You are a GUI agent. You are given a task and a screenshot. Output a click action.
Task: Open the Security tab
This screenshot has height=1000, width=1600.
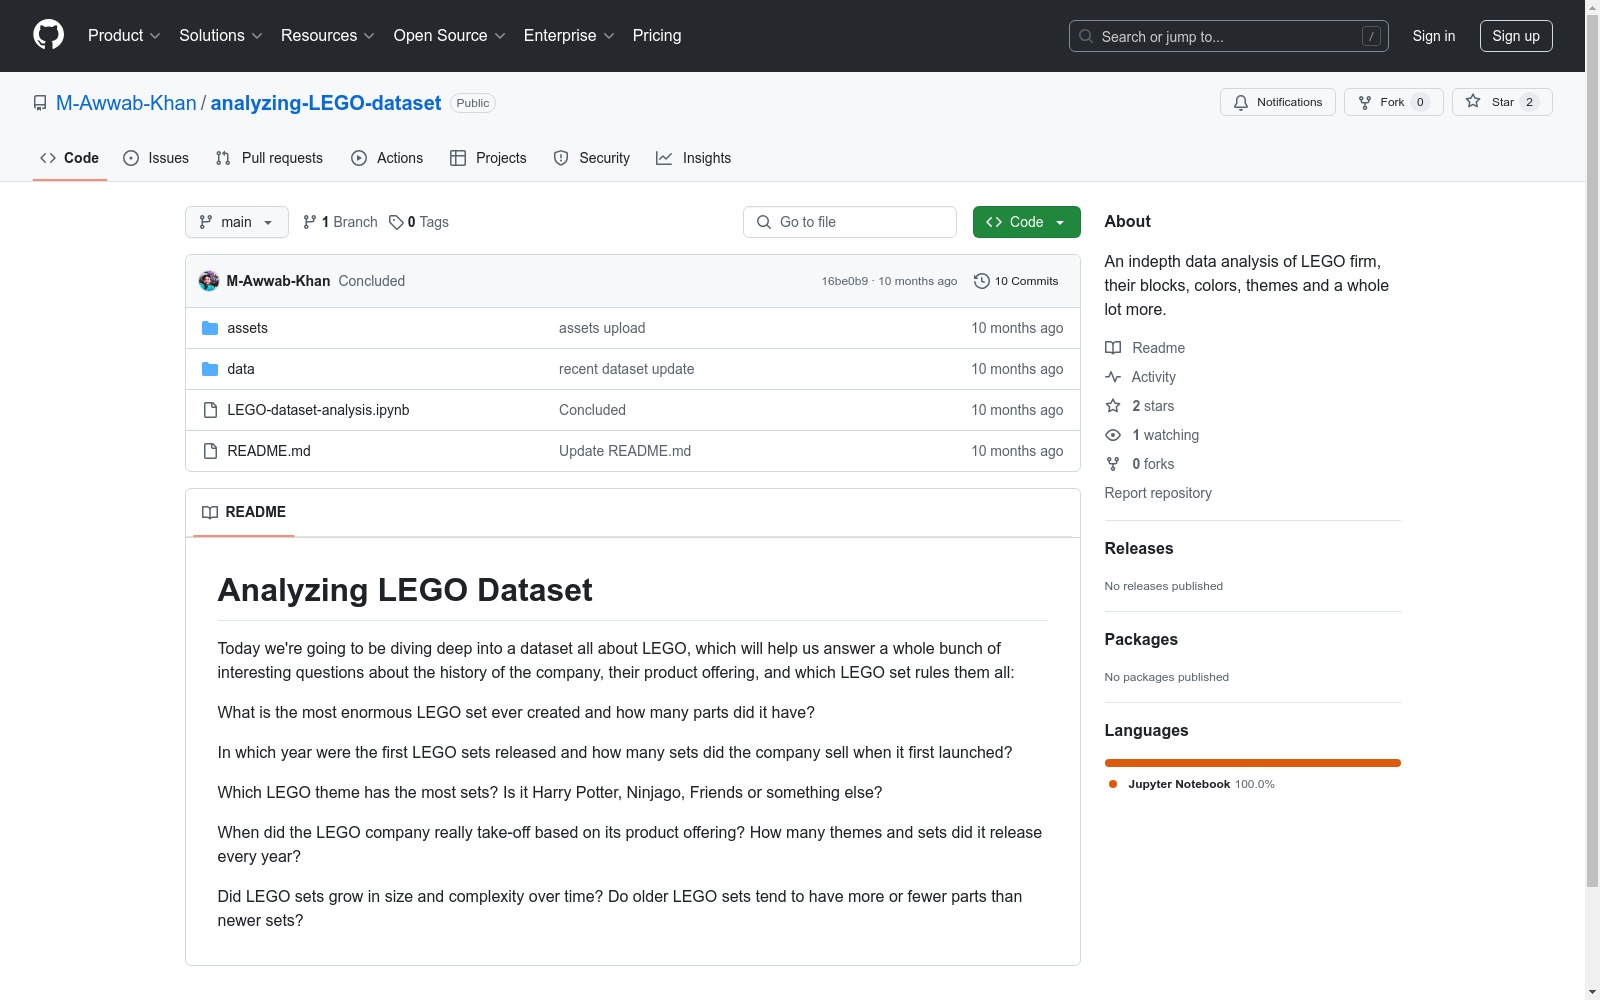(592, 158)
